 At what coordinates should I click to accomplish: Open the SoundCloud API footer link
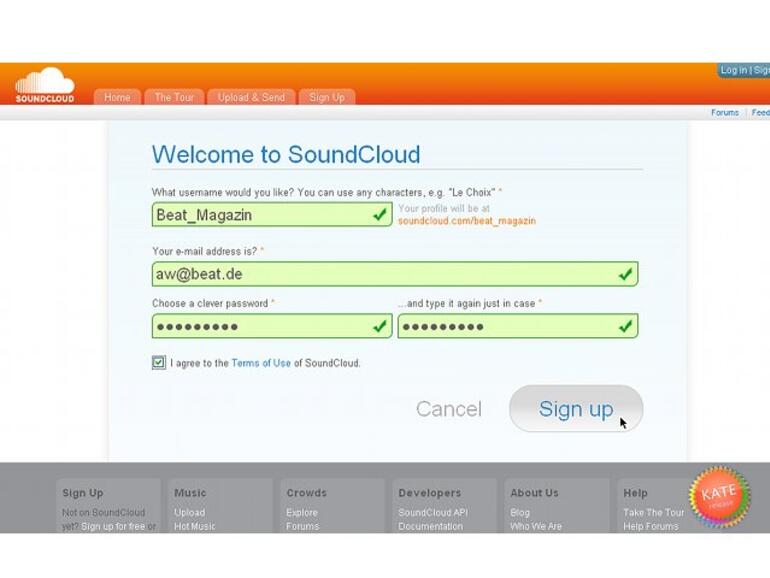[x=433, y=513]
